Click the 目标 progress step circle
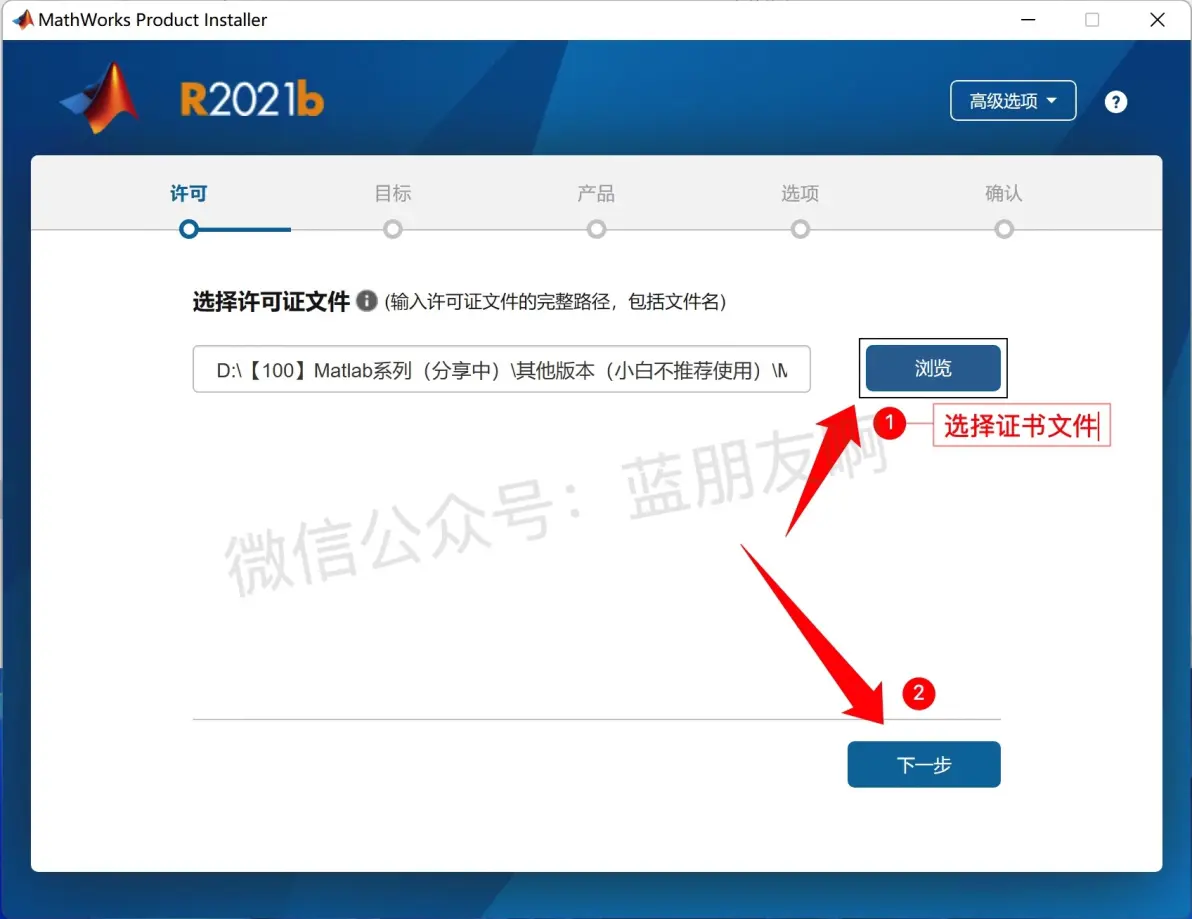Screen dimensions: 1192x919 click(x=392, y=229)
